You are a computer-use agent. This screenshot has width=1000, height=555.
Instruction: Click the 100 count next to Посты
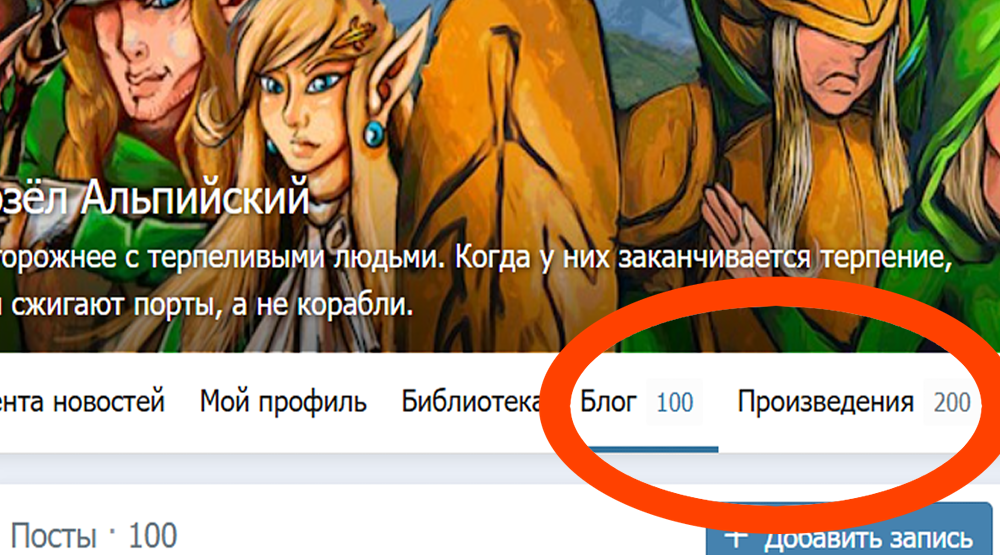152,535
